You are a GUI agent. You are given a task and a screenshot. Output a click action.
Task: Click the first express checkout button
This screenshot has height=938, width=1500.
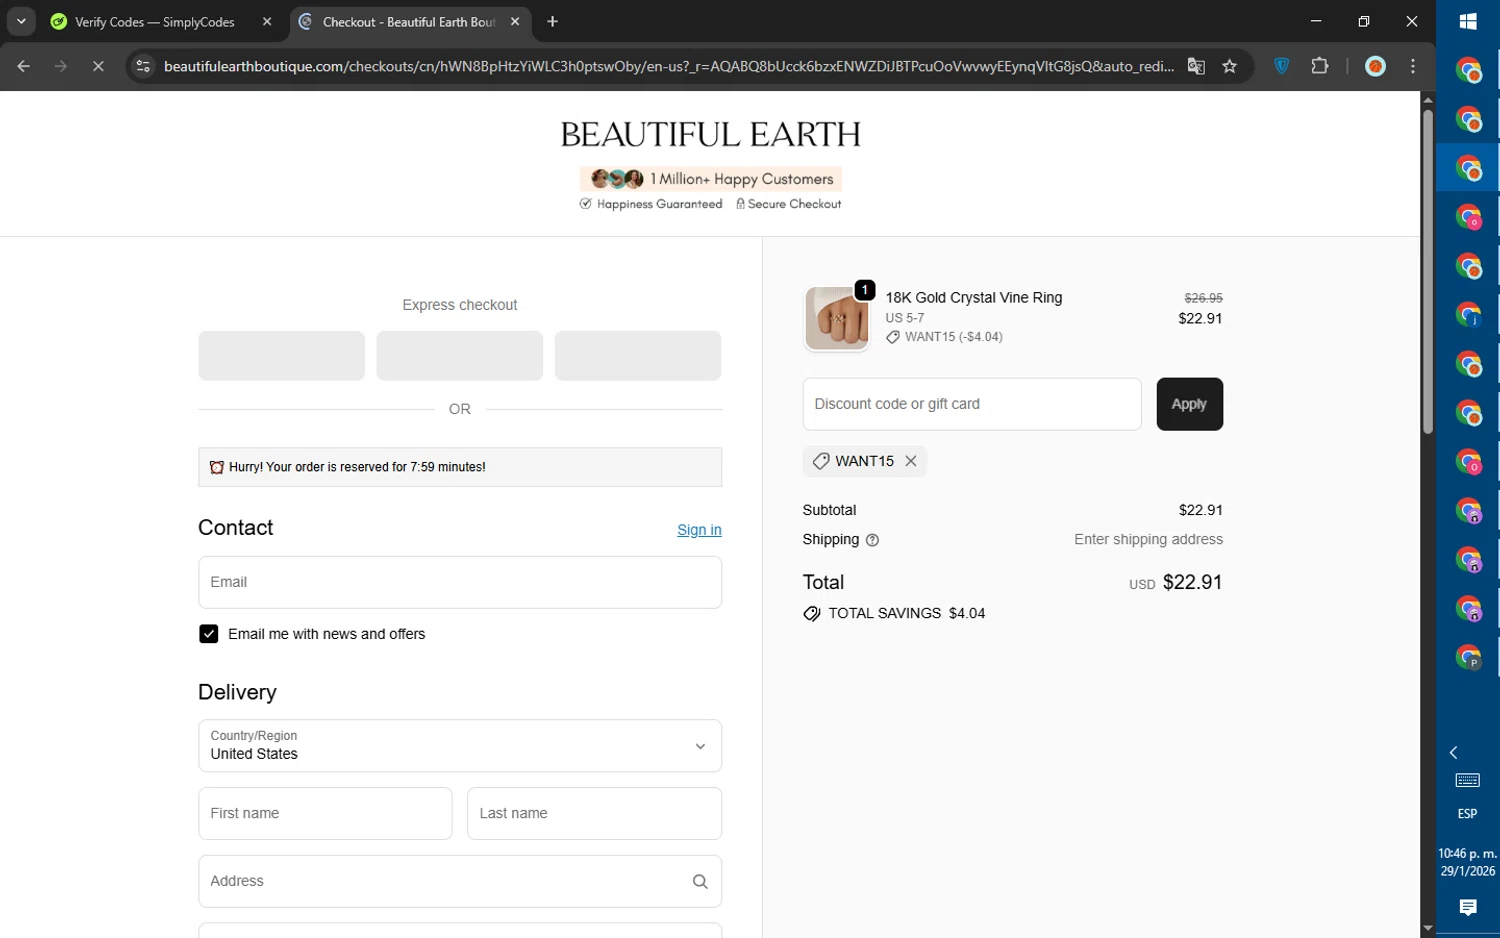281,356
